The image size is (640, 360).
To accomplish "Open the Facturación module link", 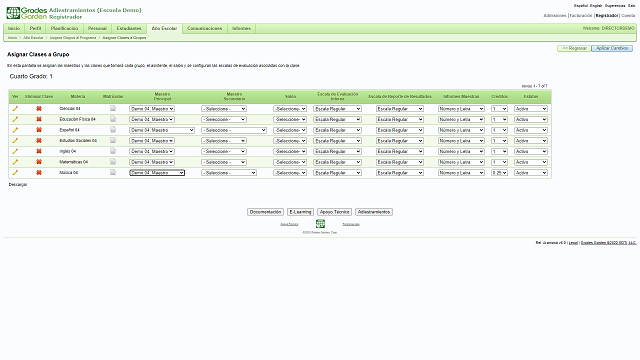I will click(x=581, y=16).
